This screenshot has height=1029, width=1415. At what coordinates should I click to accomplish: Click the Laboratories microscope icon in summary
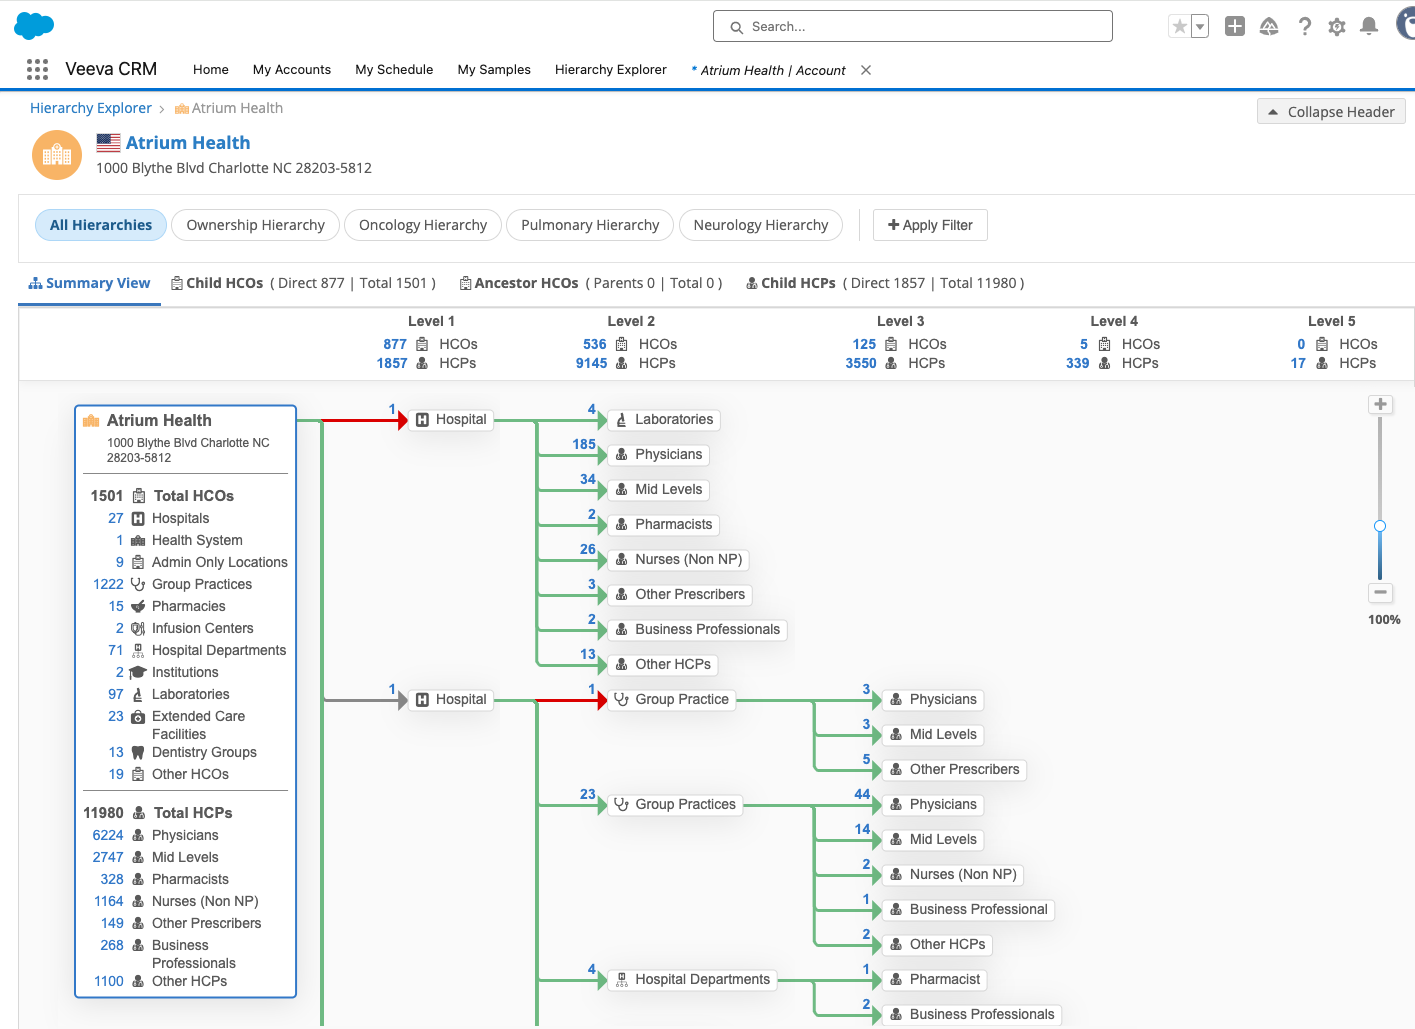point(138,694)
